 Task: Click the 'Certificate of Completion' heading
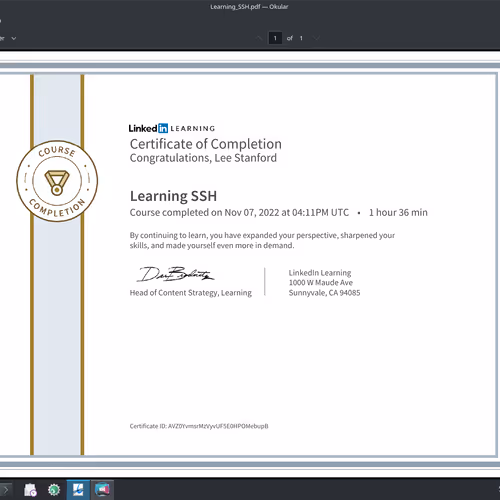(206, 144)
